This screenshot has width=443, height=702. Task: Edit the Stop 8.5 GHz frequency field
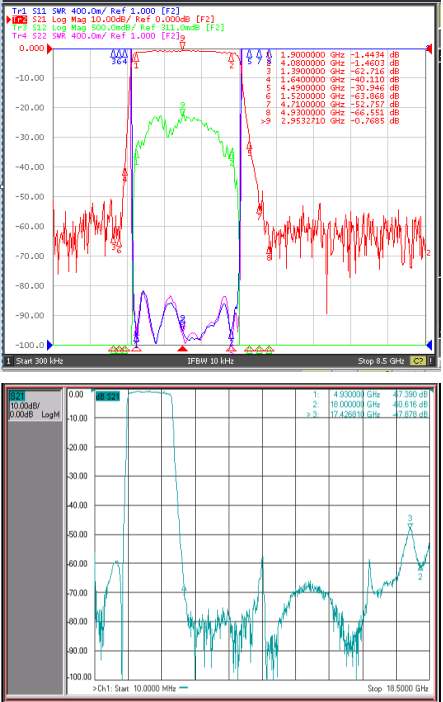[x=381, y=361]
